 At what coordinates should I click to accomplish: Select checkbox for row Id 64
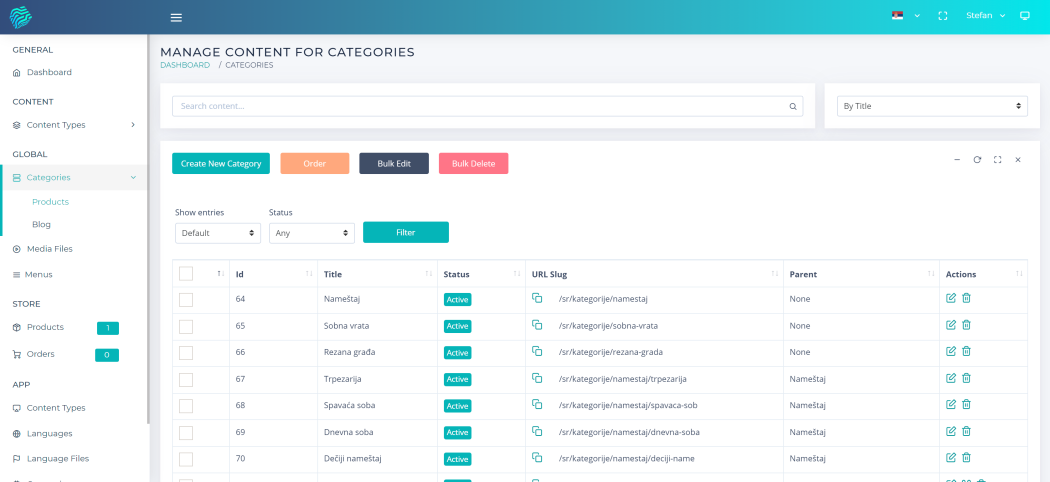coord(186,299)
